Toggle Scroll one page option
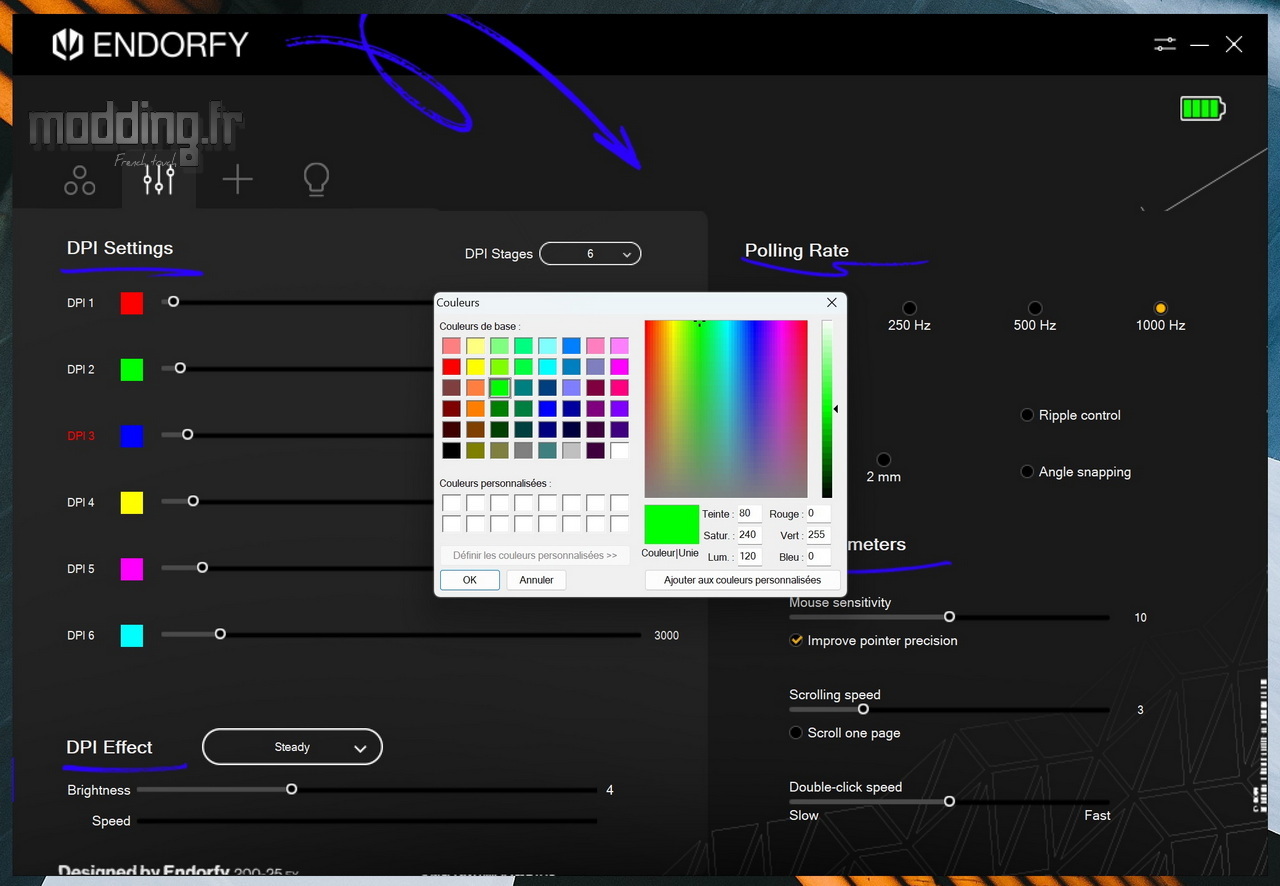 pos(796,732)
